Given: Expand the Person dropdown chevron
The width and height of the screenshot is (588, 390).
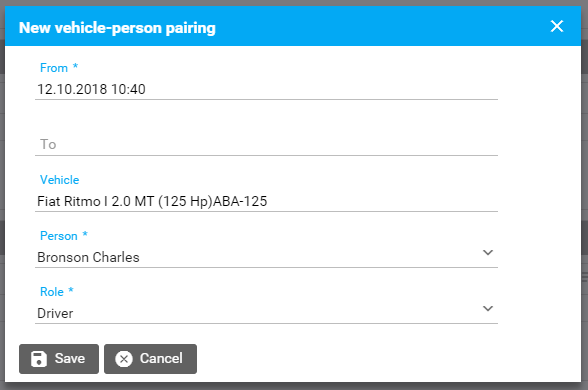Looking at the screenshot, I should tap(488, 253).
